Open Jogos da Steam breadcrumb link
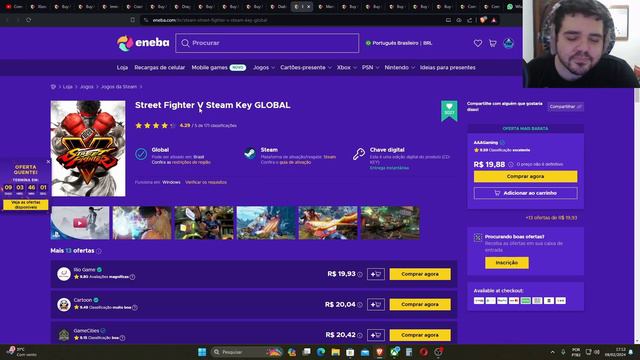640x360 pixels. (x=118, y=87)
